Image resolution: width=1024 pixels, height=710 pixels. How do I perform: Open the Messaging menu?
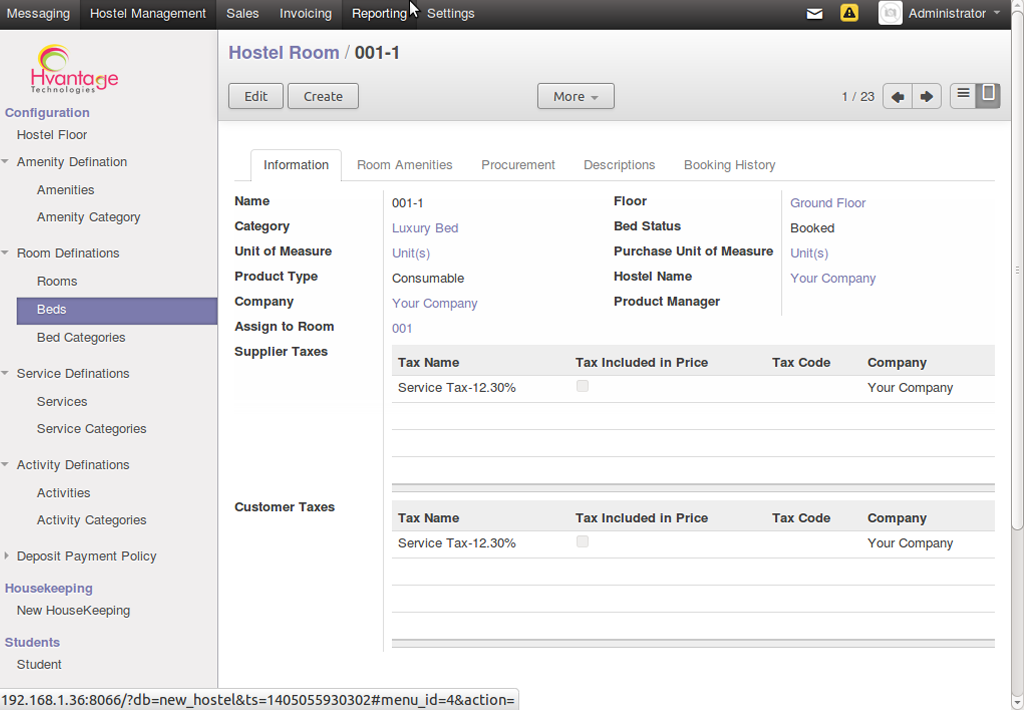click(39, 14)
